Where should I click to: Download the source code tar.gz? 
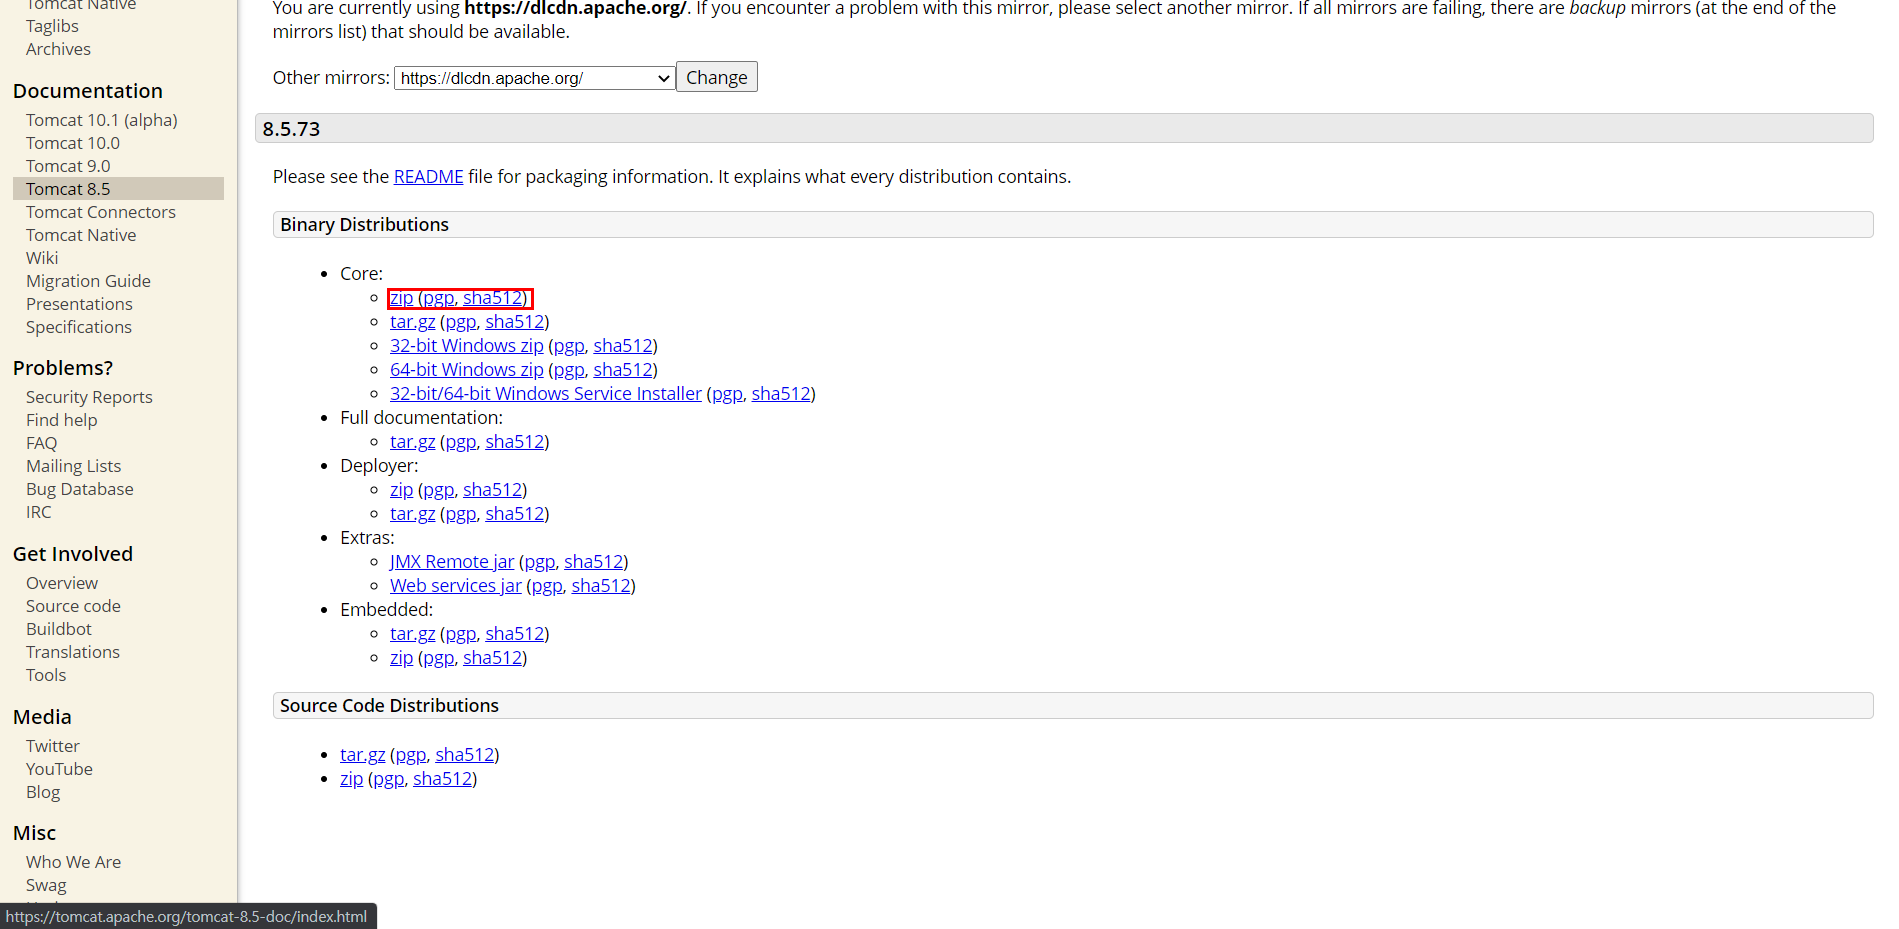pyautogui.click(x=362, y=755)
